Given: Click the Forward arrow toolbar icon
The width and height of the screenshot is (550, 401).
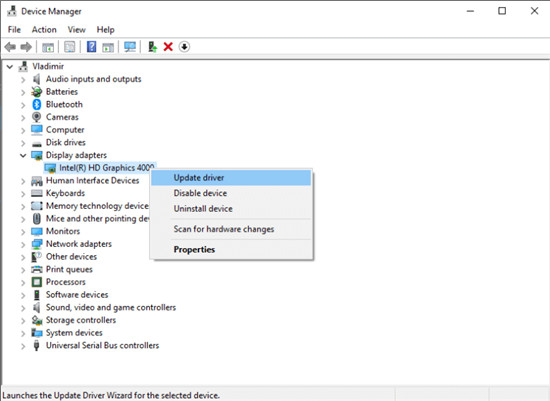Looking at the screenshot, I should tap(26, 47).
